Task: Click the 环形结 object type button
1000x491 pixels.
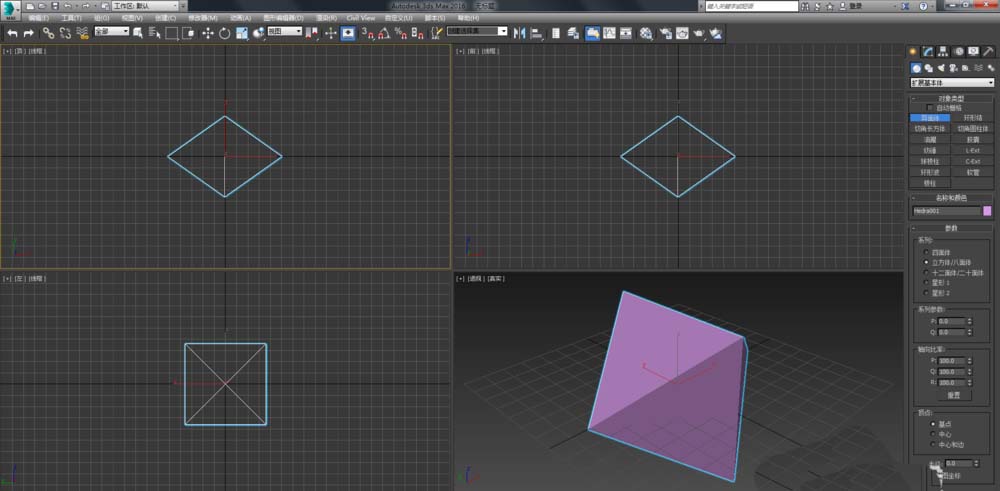Action: pyautogui.click(x=972, y=118)
